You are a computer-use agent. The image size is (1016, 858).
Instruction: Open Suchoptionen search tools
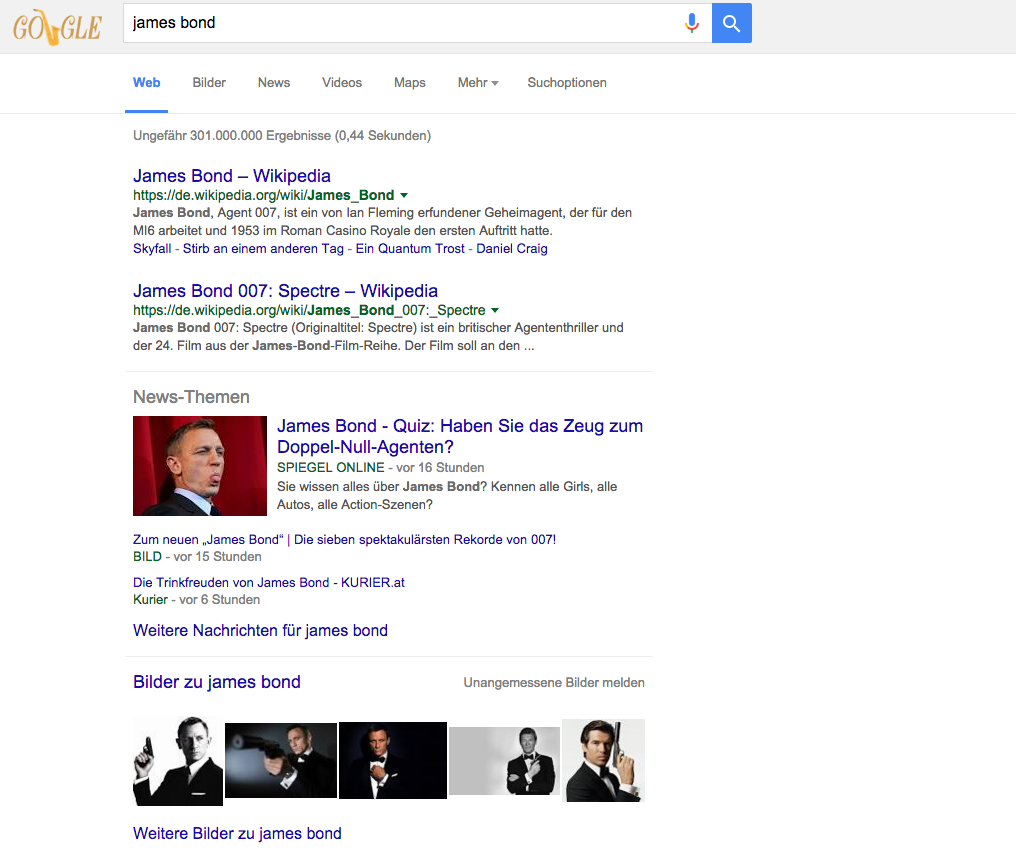567,83
